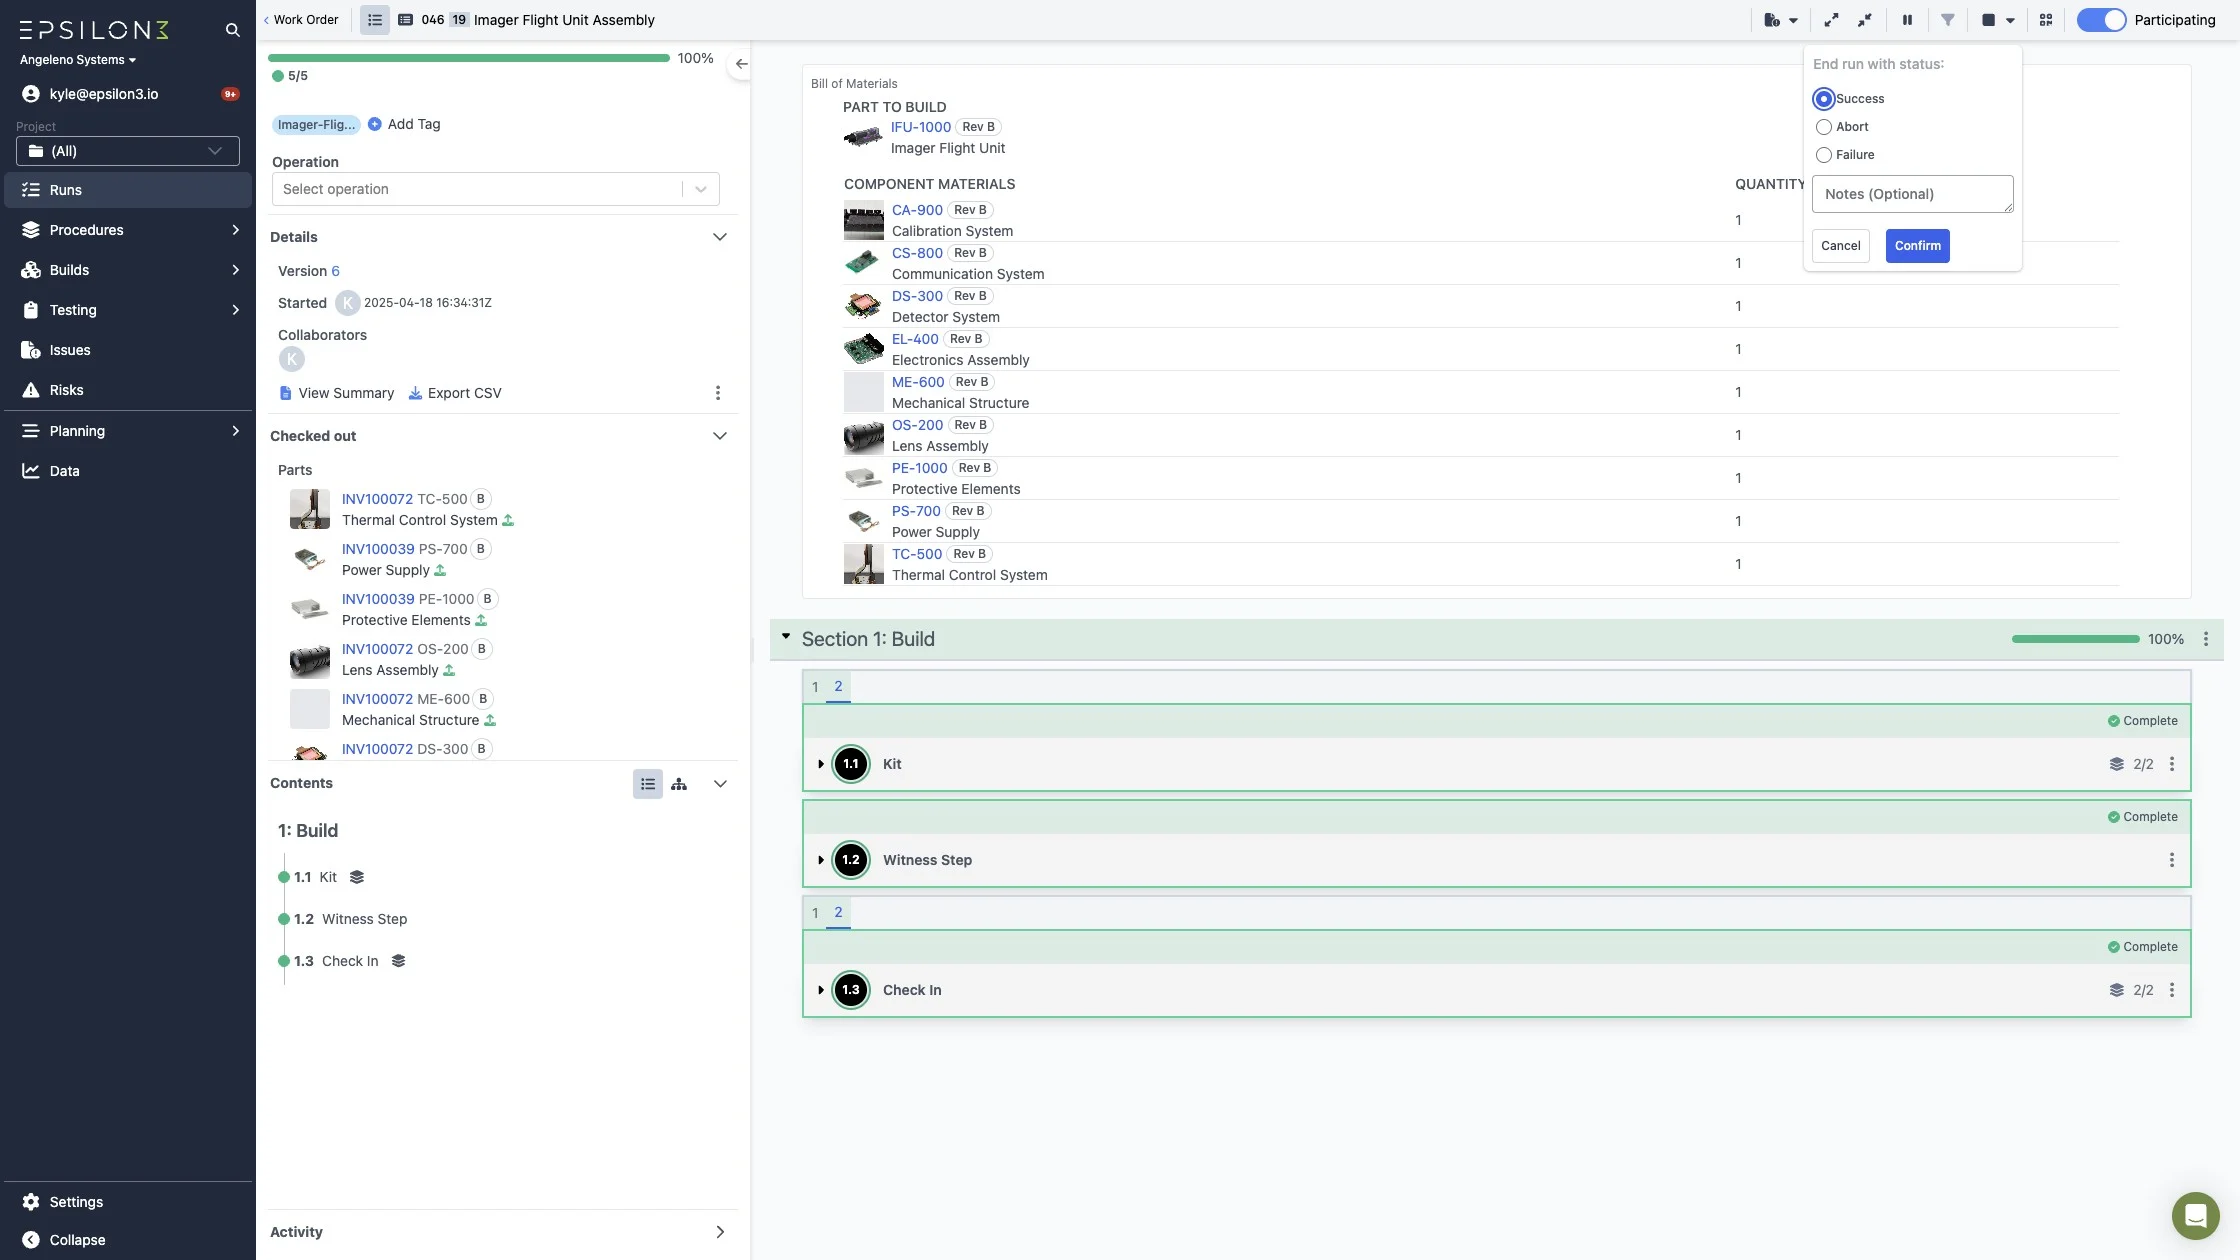
Task: Select the Failure radio option
Action: coord(1824,155)
